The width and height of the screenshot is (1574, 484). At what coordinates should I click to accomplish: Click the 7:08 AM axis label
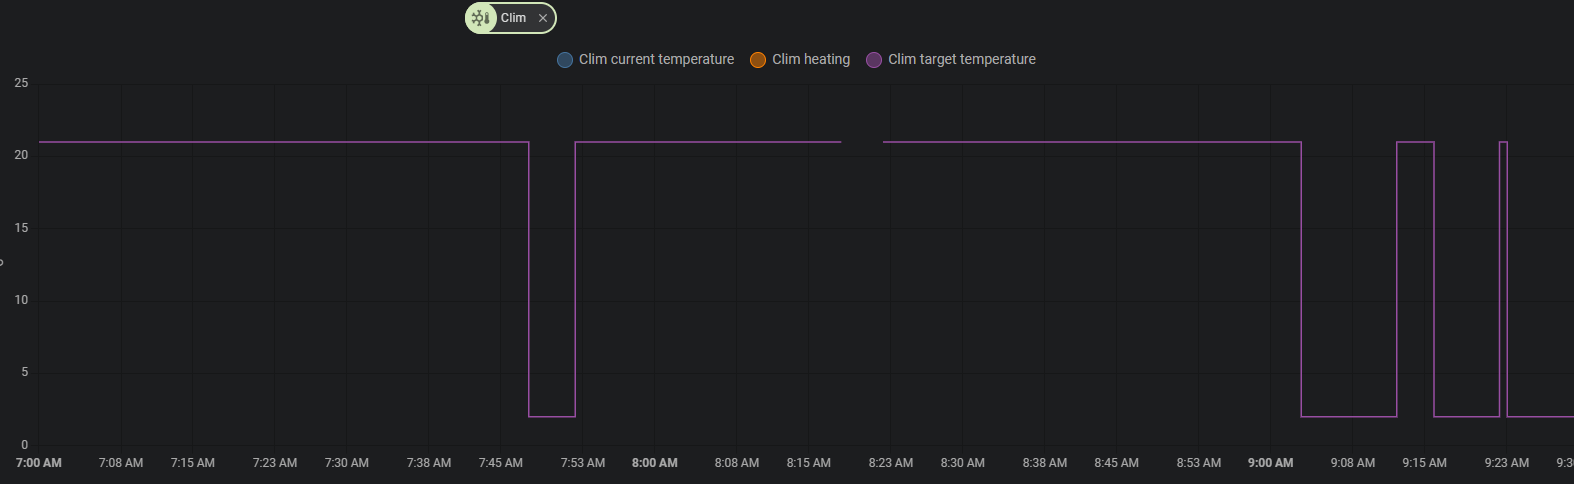pos(121,463)
